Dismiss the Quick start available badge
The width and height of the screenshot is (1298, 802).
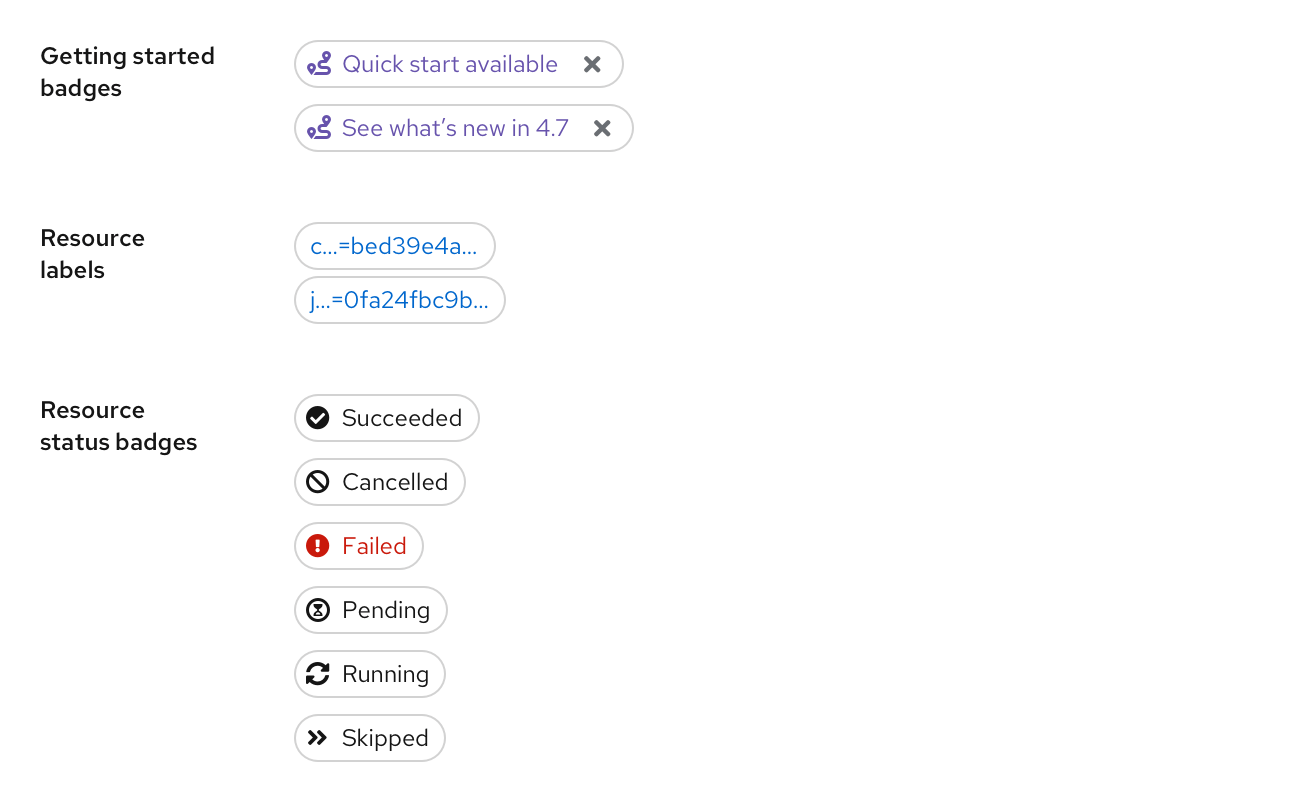click(x=592, y=64)
